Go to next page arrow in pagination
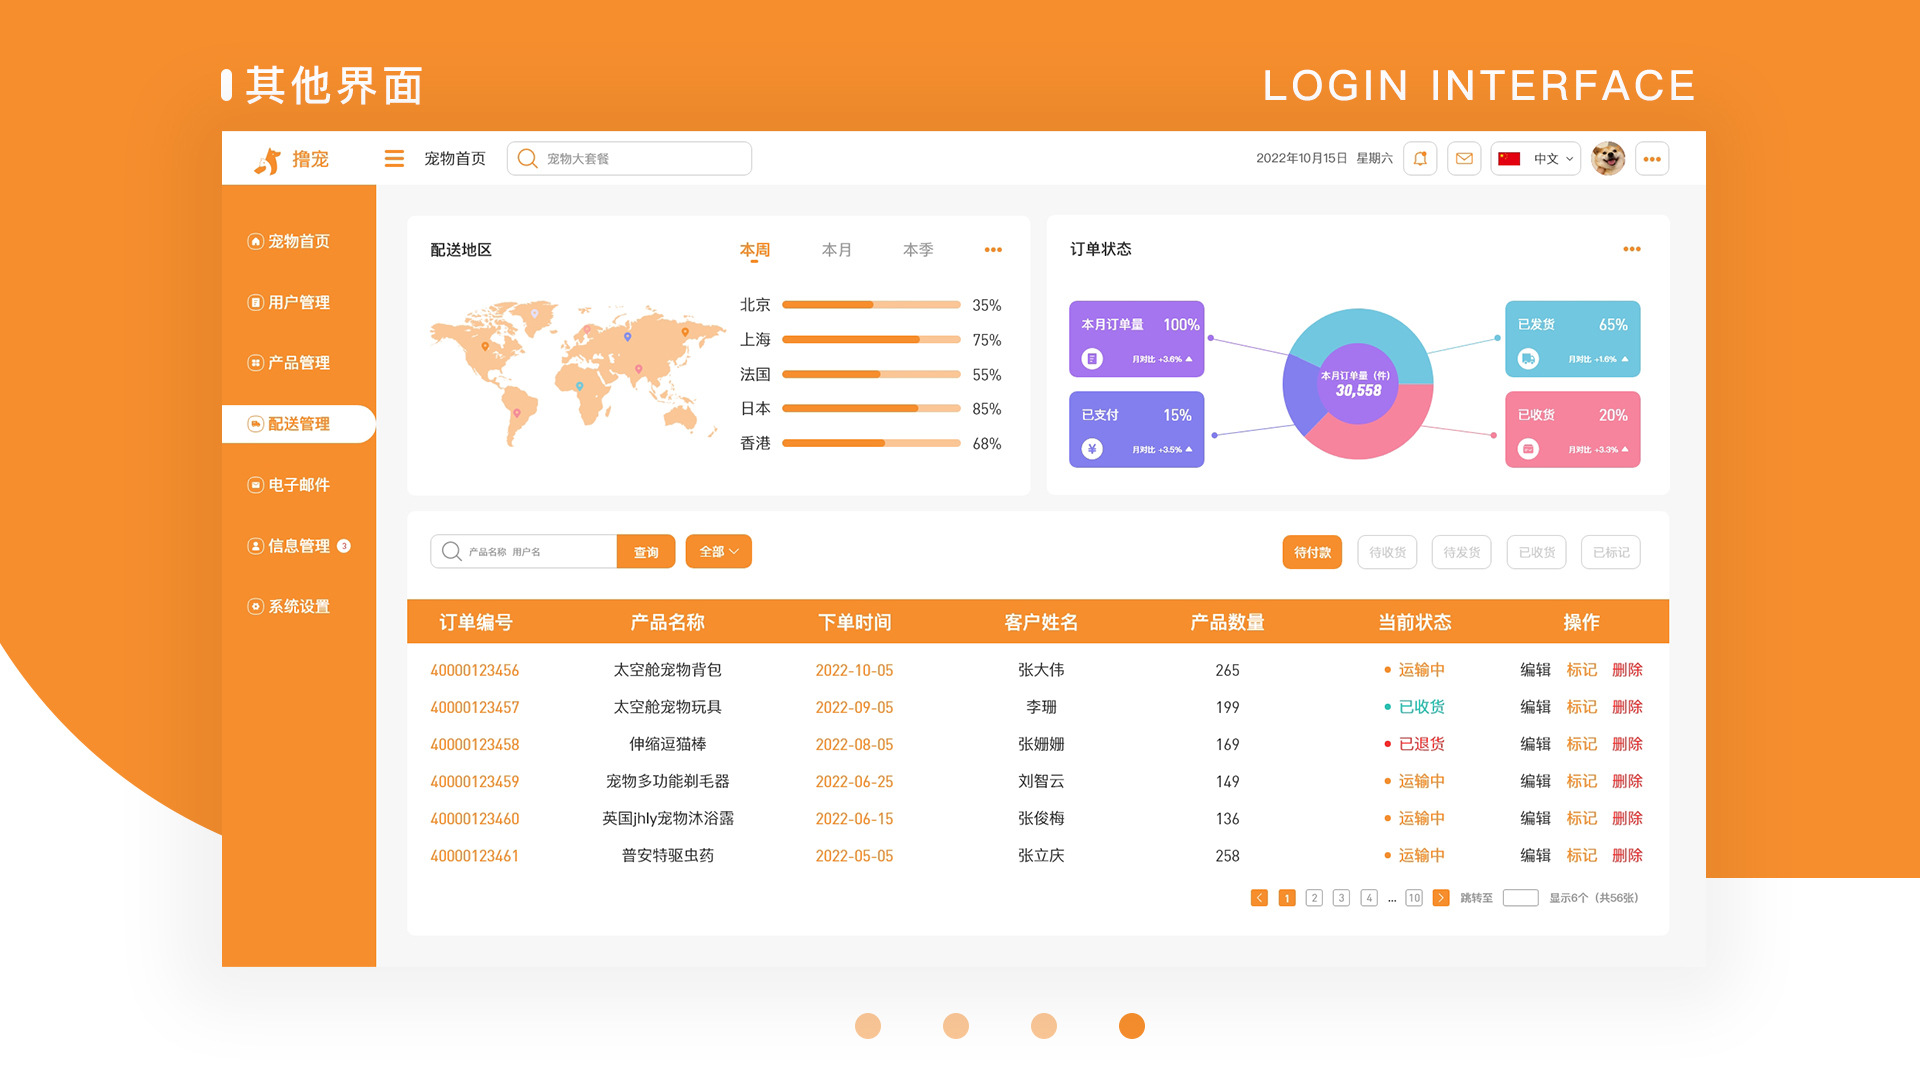Screen dimensions: 1920x1081 (x=1441, y=898)
